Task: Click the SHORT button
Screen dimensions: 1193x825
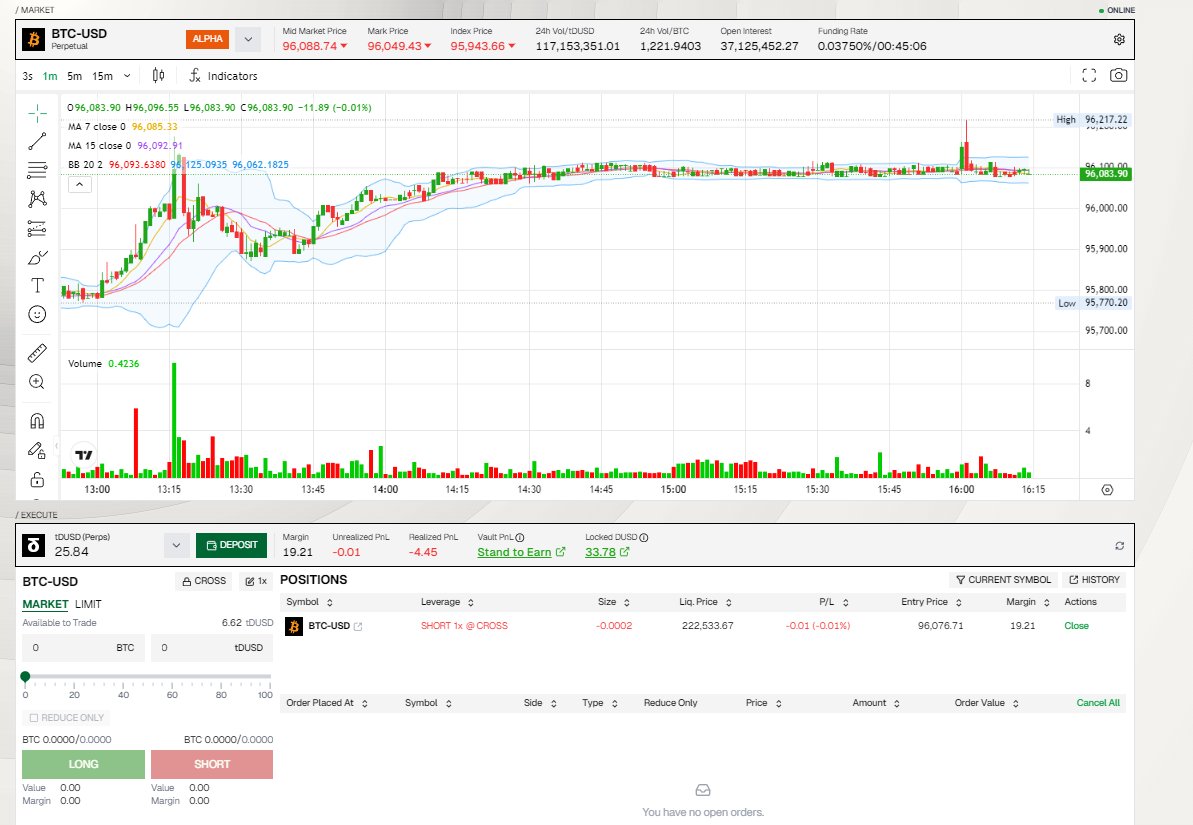Action: tap(212, 764)
